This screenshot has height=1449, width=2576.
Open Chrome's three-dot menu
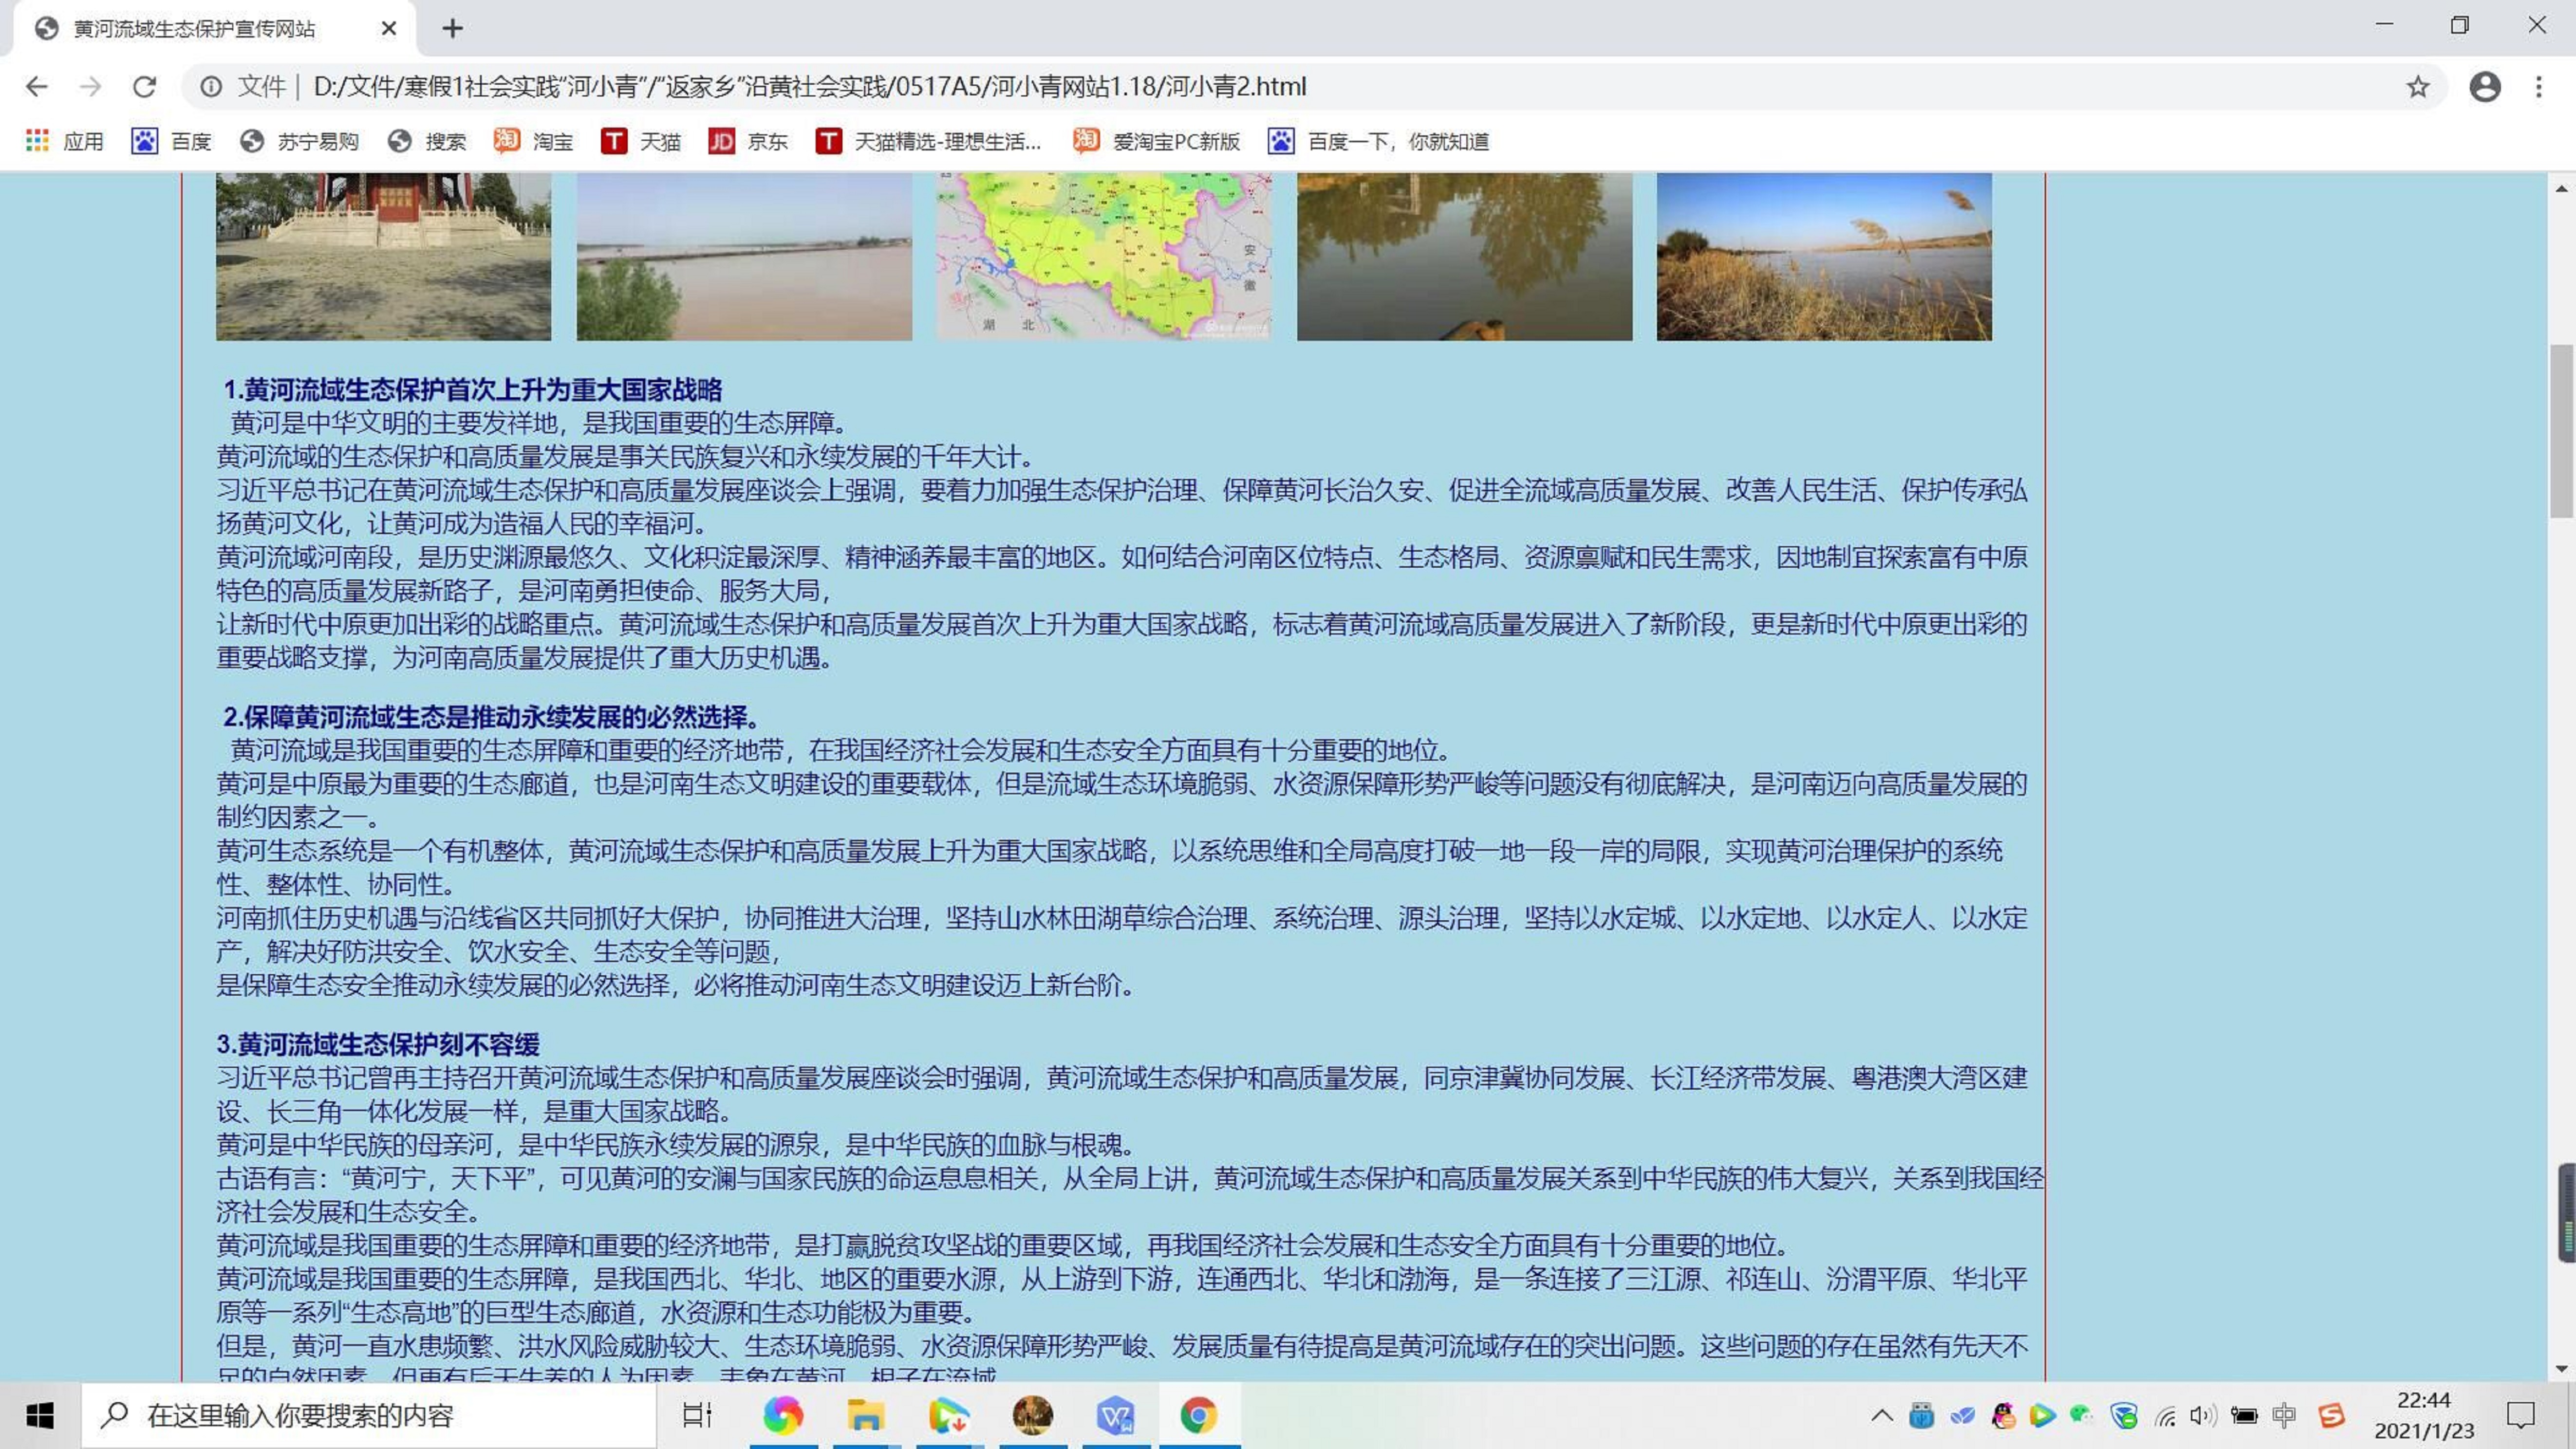[x=2538, y=87]
